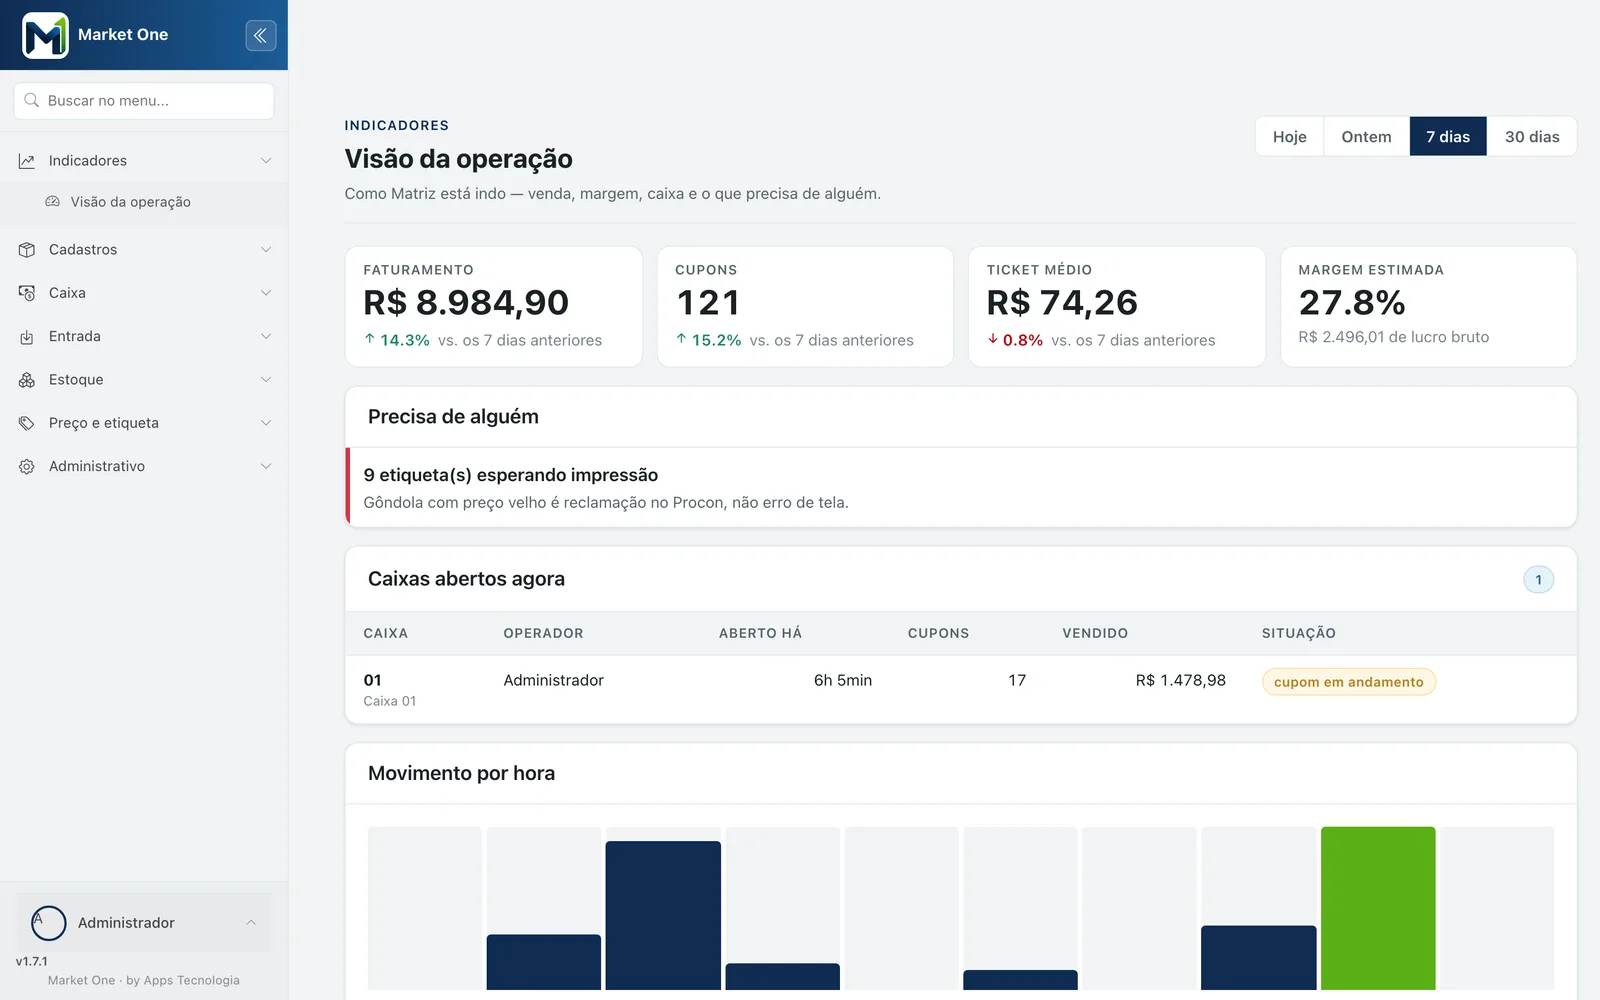Collapse the Indicadores menu chevron
Image resolution: width=1600 pixels, height=1000 pixels.
point(266,161)
